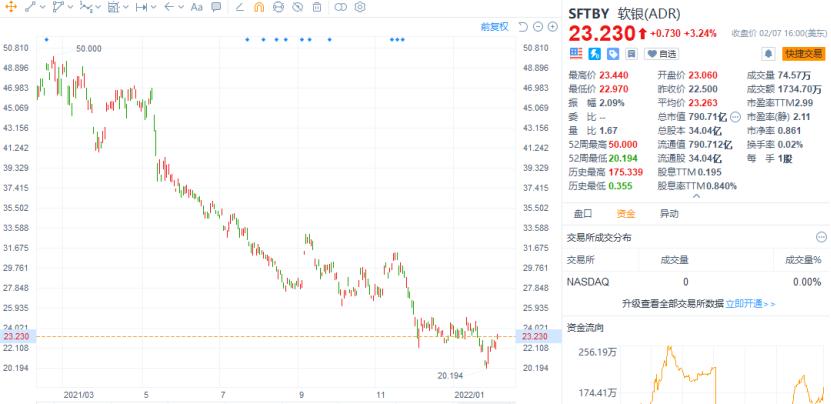Select the numbered wave drawing tool
The height and width of the screenshot is (404, 831).
(85, 7)
